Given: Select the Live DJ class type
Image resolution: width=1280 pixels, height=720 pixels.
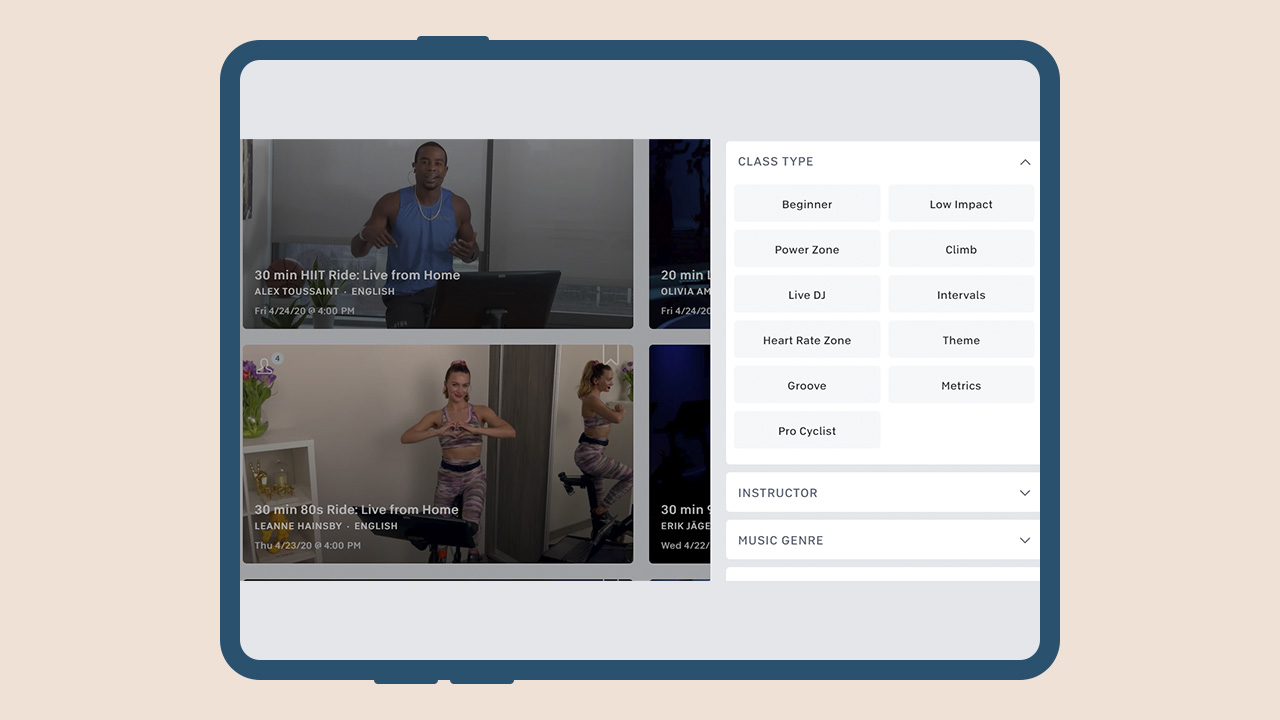Looking at the screenshot, I should pyautogui.click(x=807, y=295).
